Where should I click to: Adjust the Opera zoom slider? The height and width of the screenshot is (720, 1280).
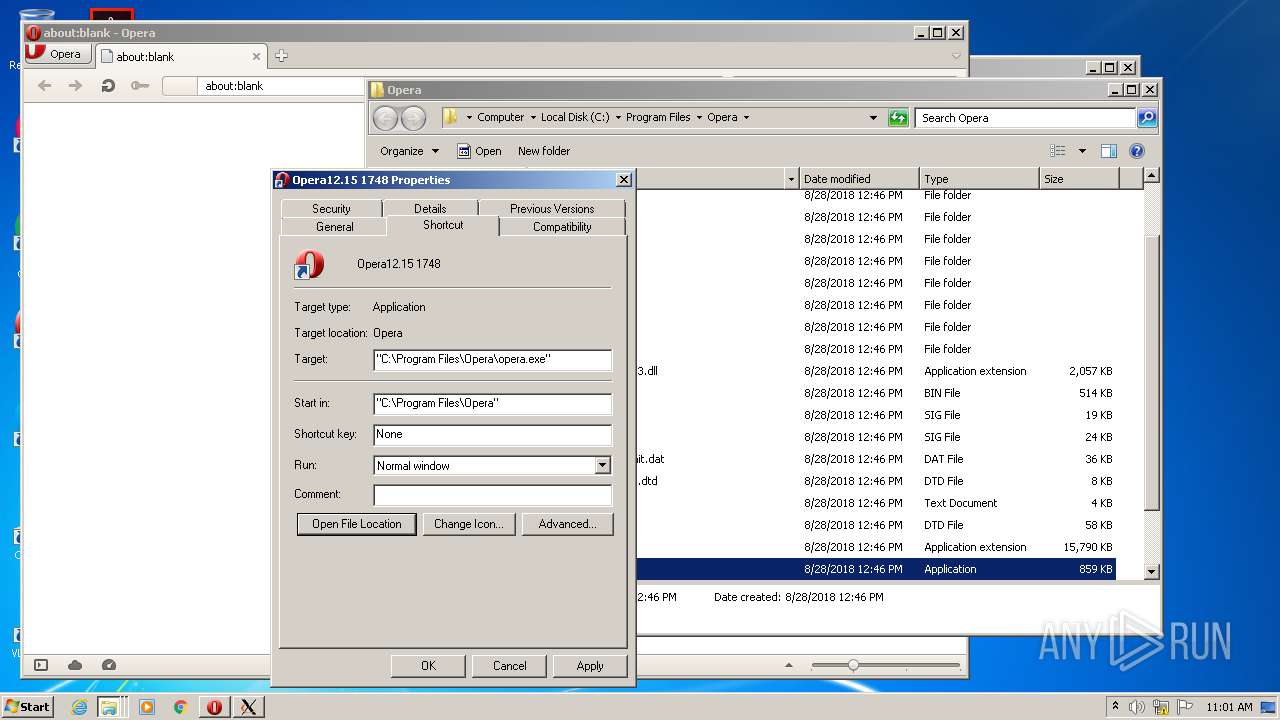(x=853, y=665)
